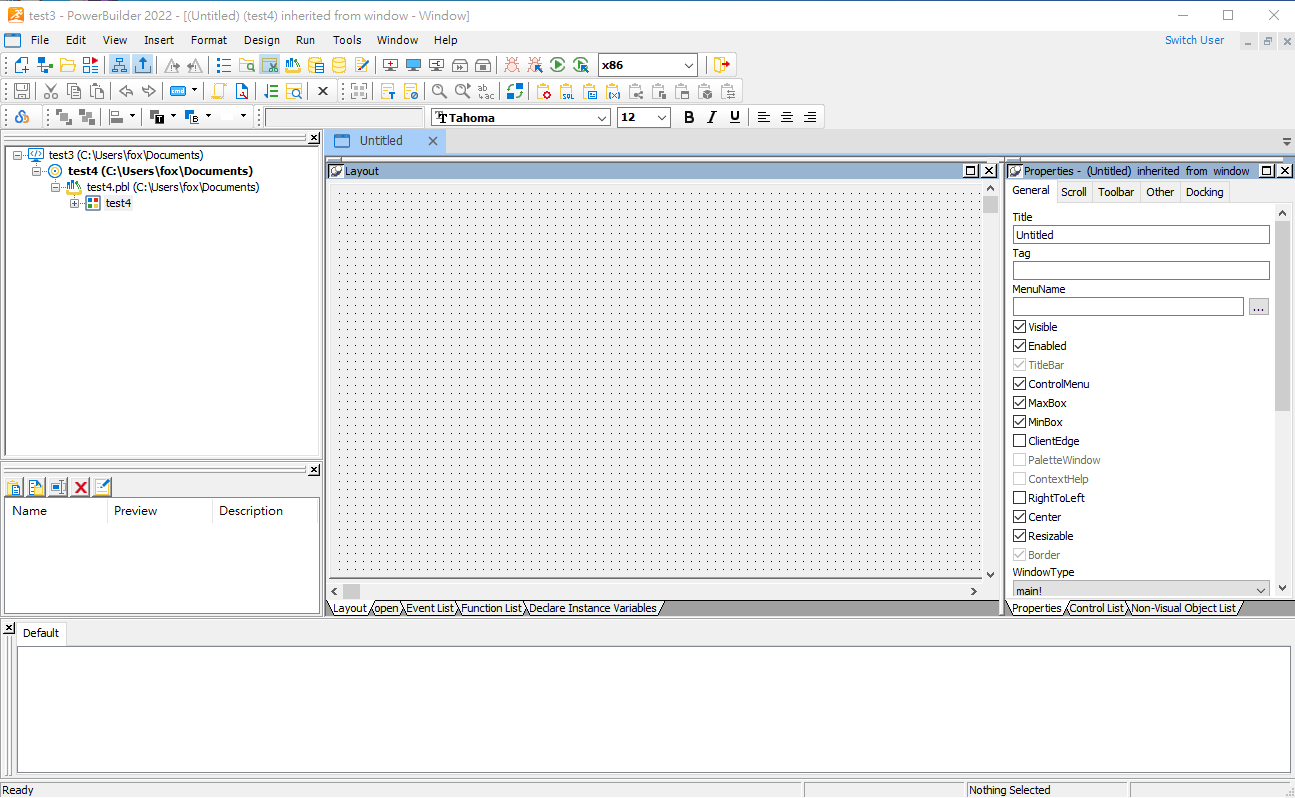Toggle the System Tree toolbar icon

[120, 65]
